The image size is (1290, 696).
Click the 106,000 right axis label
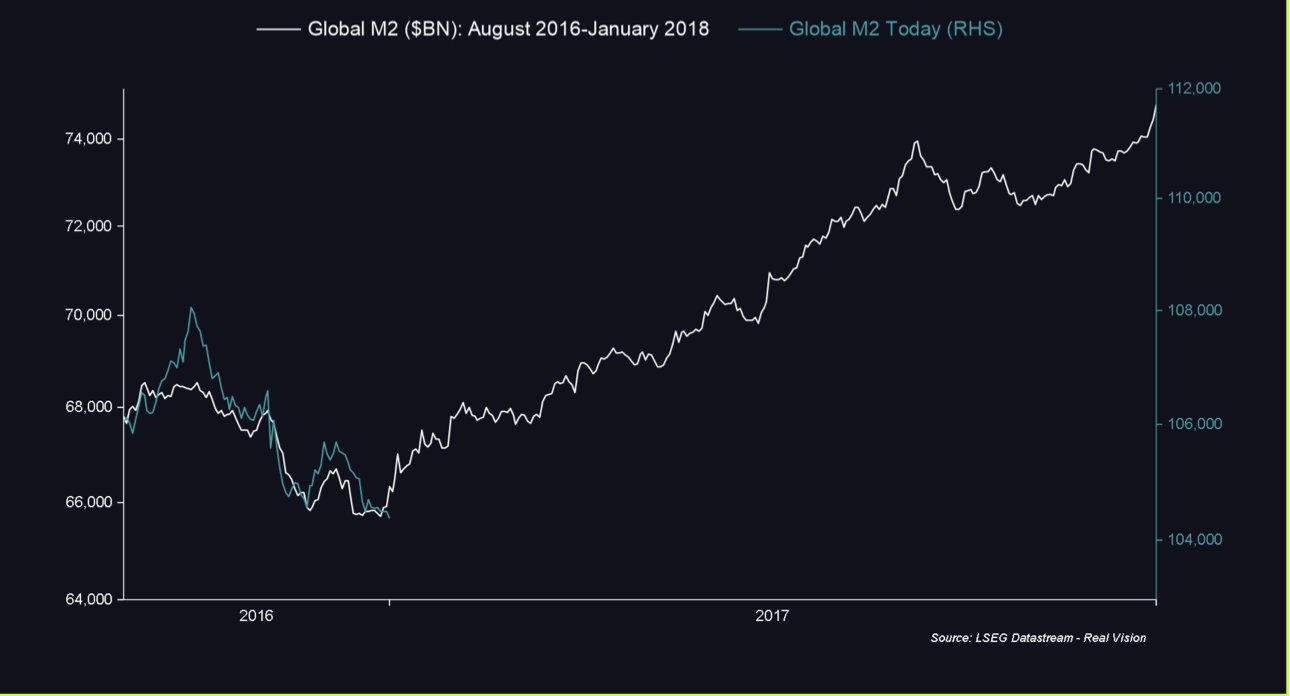click(1195, 424)
